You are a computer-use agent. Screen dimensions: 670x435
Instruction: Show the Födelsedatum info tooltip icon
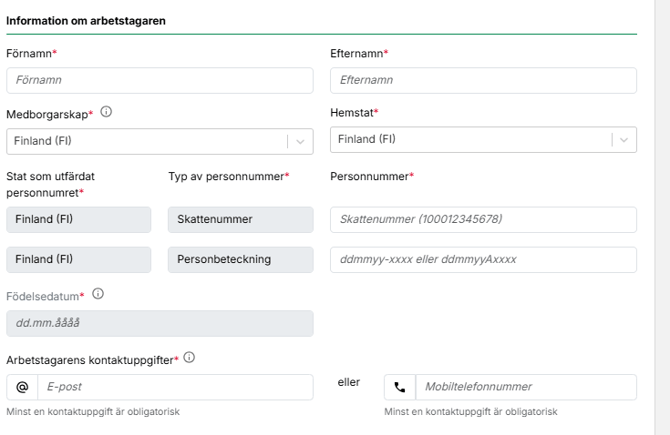98,294
